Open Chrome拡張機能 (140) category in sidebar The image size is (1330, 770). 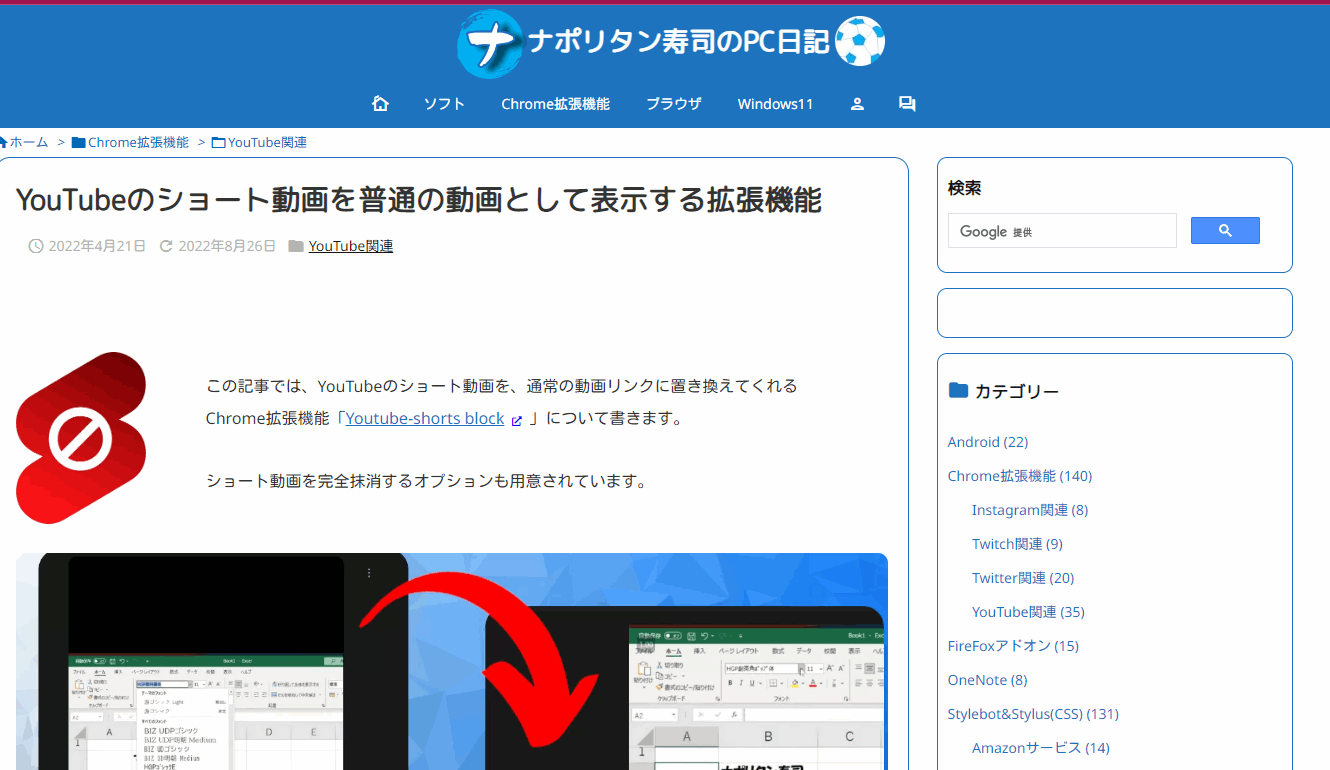pyautogui.click(x=1019, y=476)
